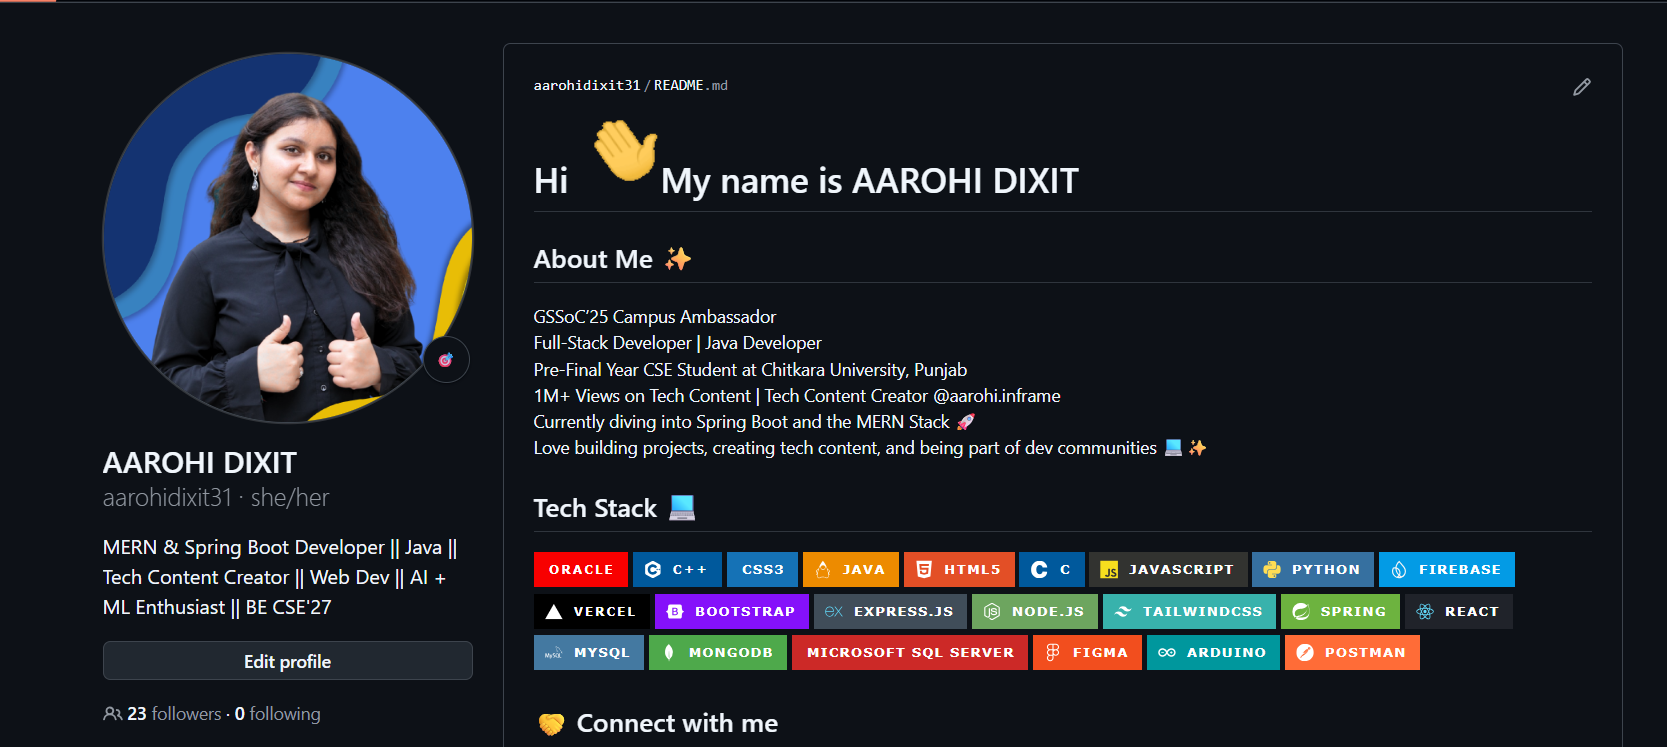
Task: Click the Vercel tech badge
Action: pyautogui.click(x=592, y=611)
